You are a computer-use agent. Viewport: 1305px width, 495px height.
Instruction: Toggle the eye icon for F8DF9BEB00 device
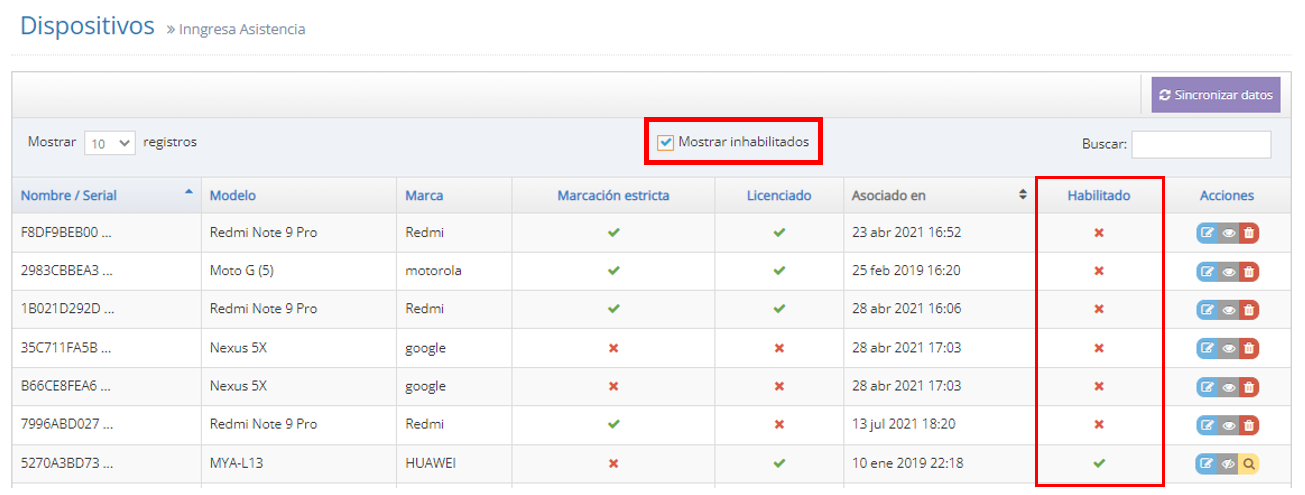1228,233
